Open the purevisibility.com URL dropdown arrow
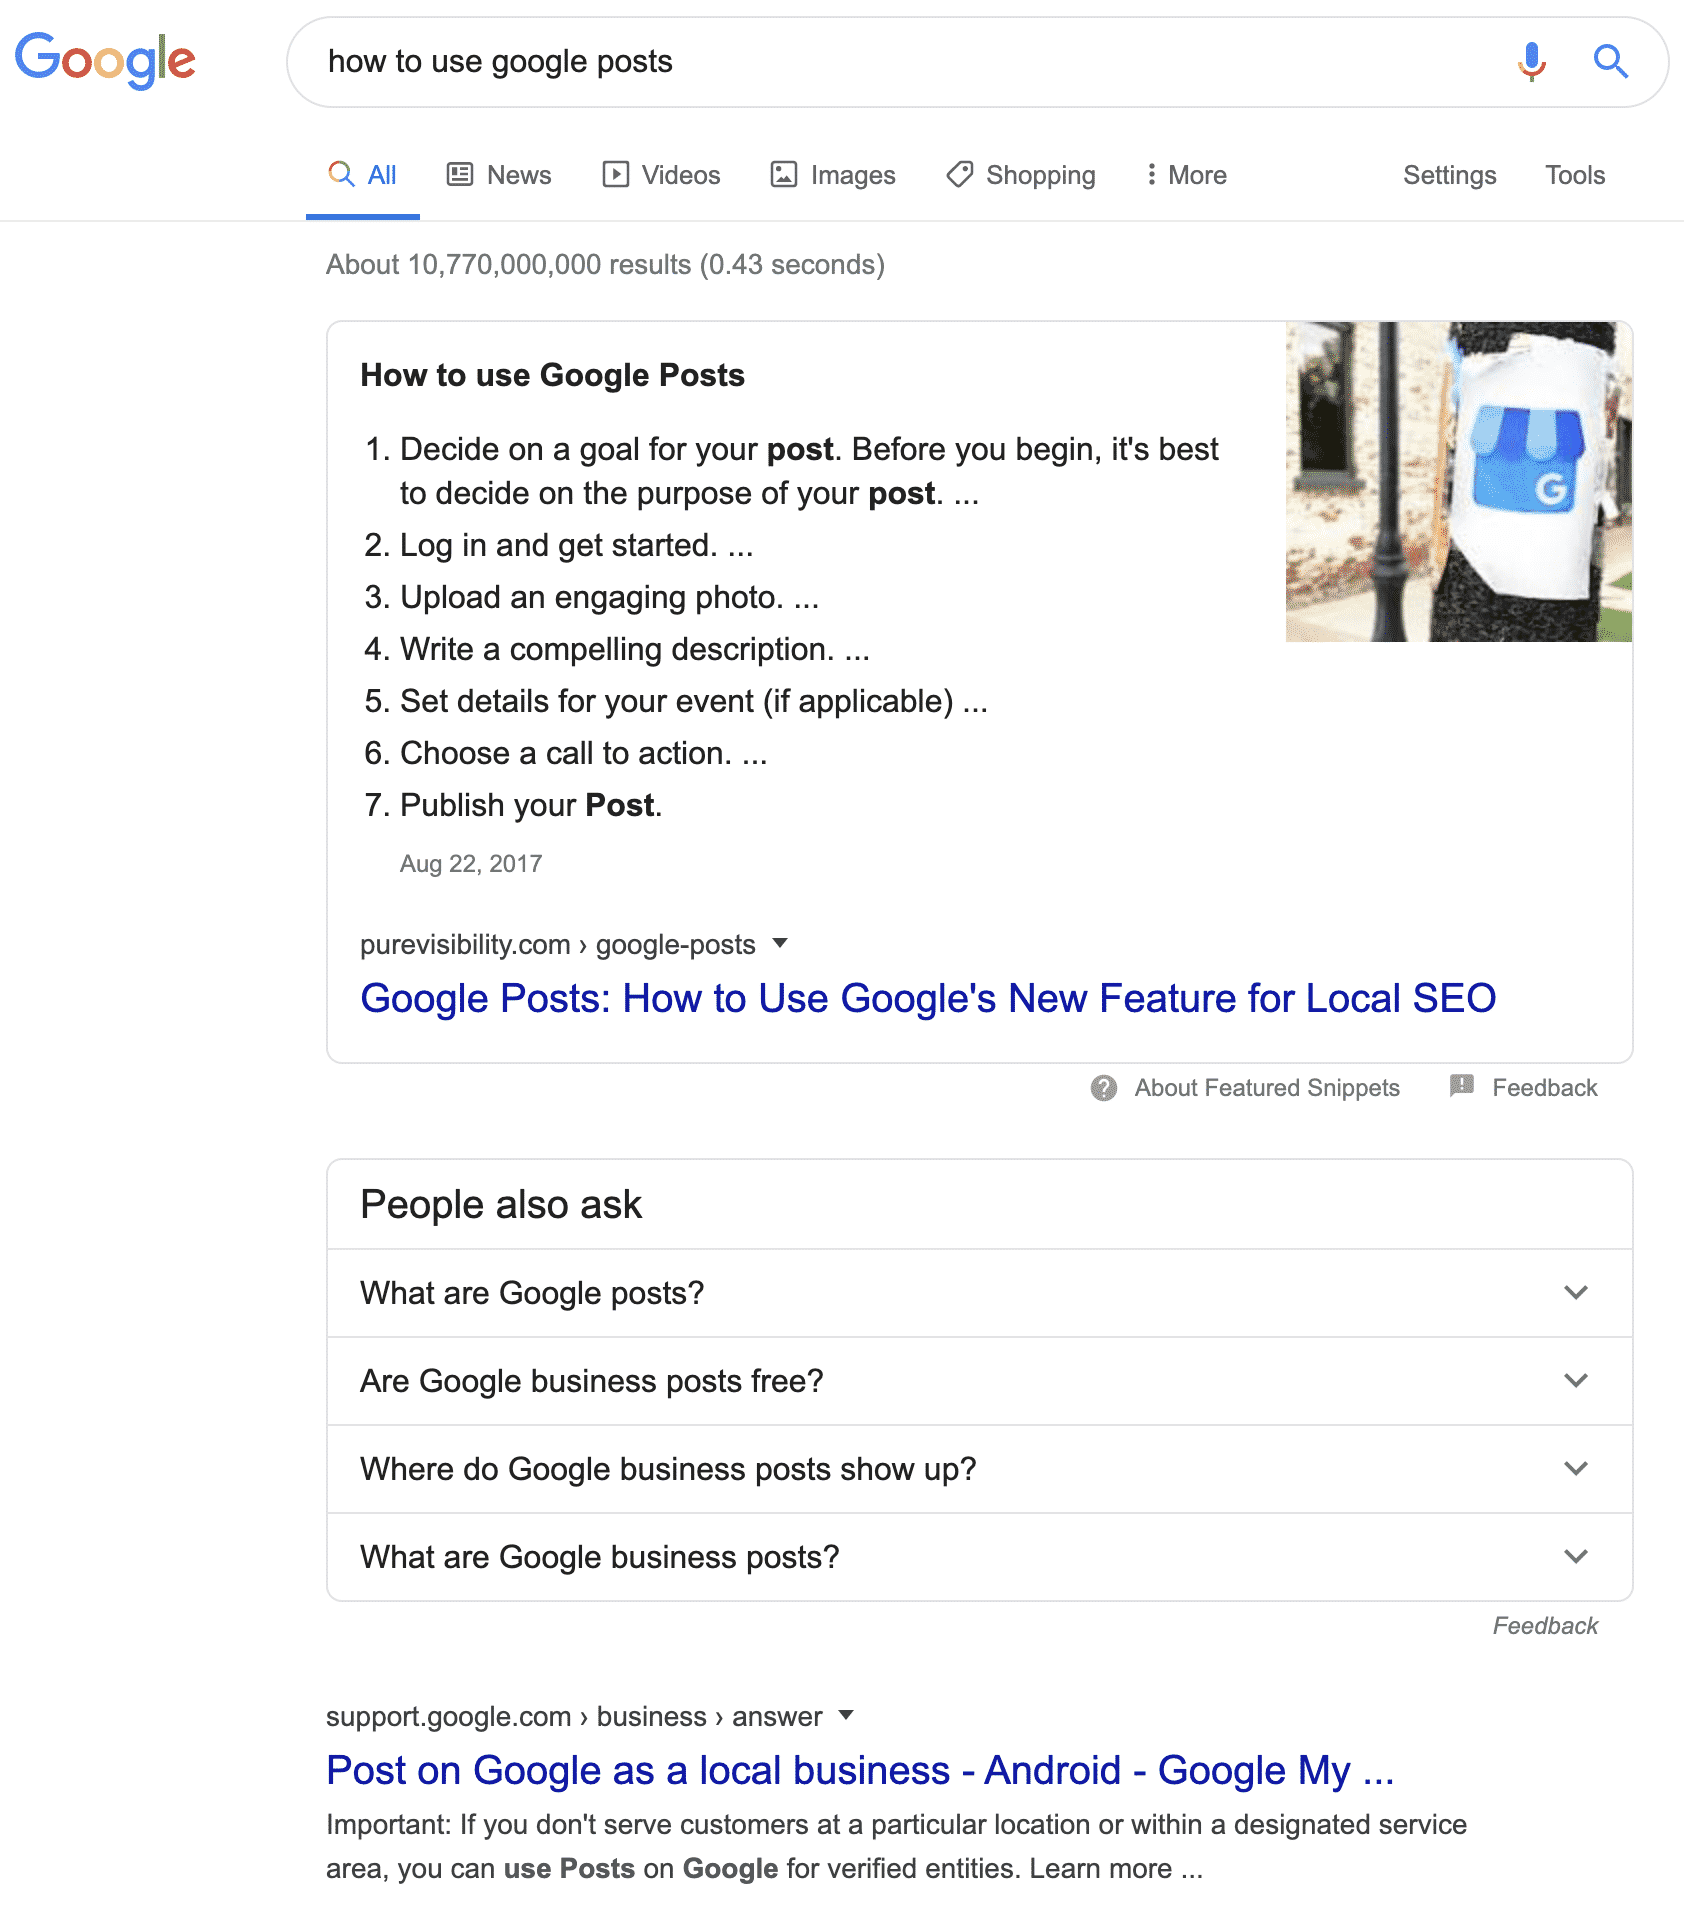The height and width of the screenshot is (1912, 1684). (781, 944)
